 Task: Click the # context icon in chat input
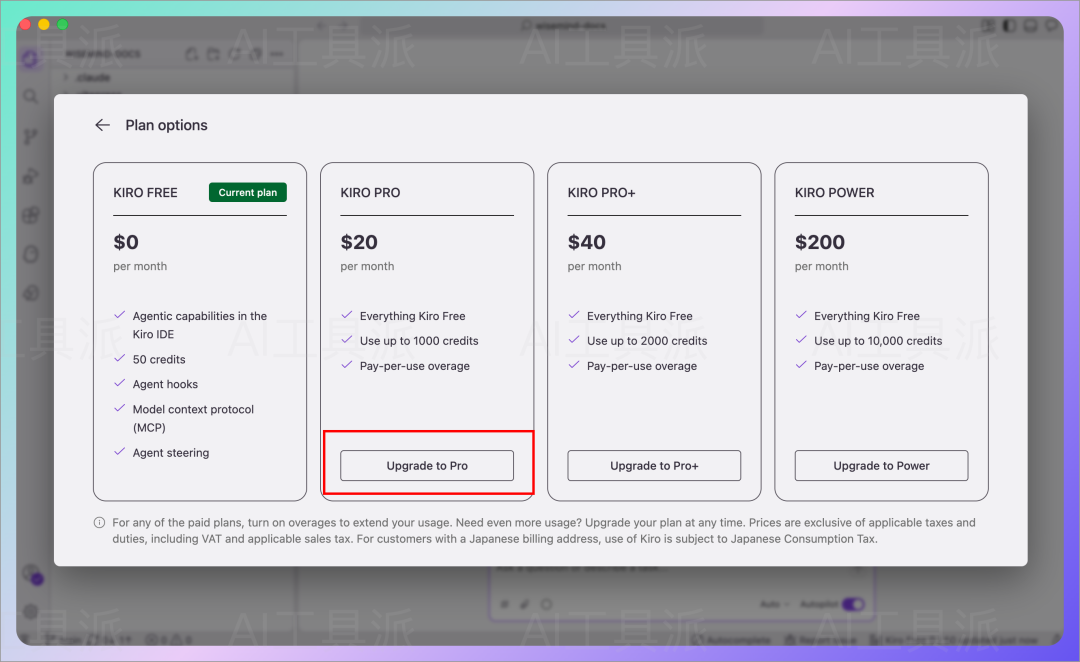click(x=504, y=604)
